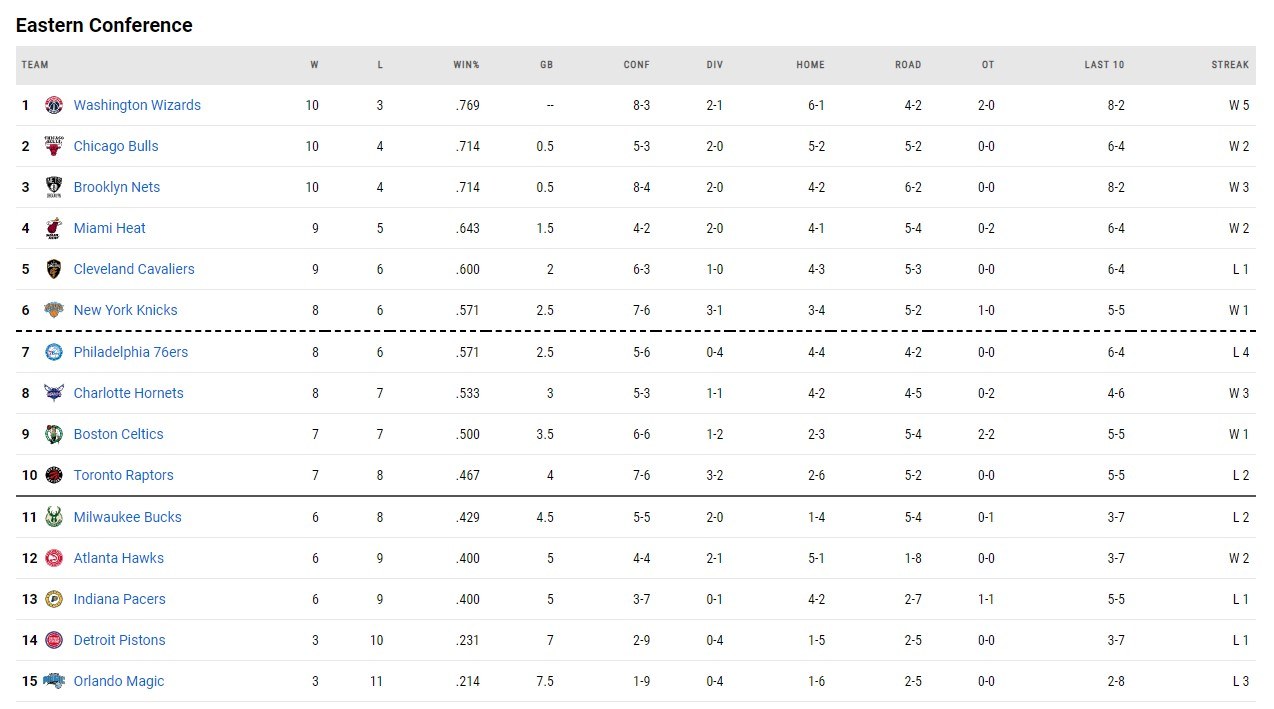Open the Indiana Pacers team link
Image resolution: width=1274 pixels, height=709 pixels.
click(119, 599)
